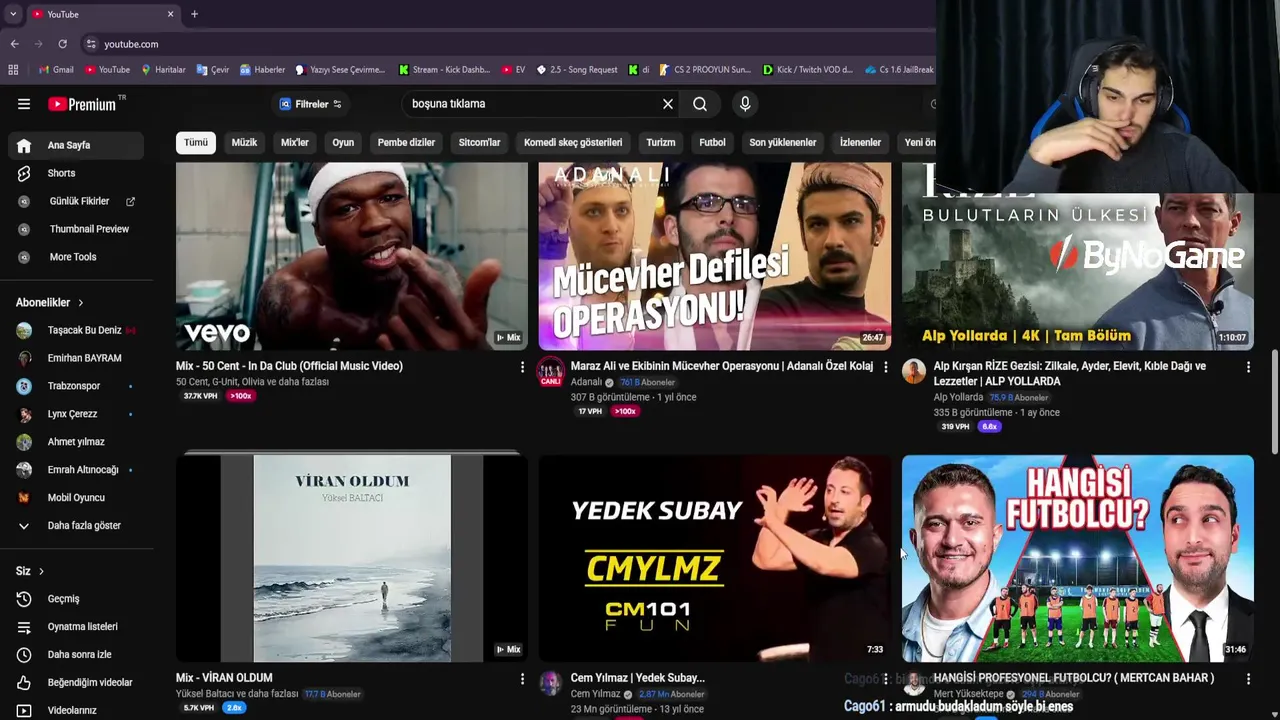
Task: Open options menu for VİRAN OLDUM mix
Action: (522, 679)
